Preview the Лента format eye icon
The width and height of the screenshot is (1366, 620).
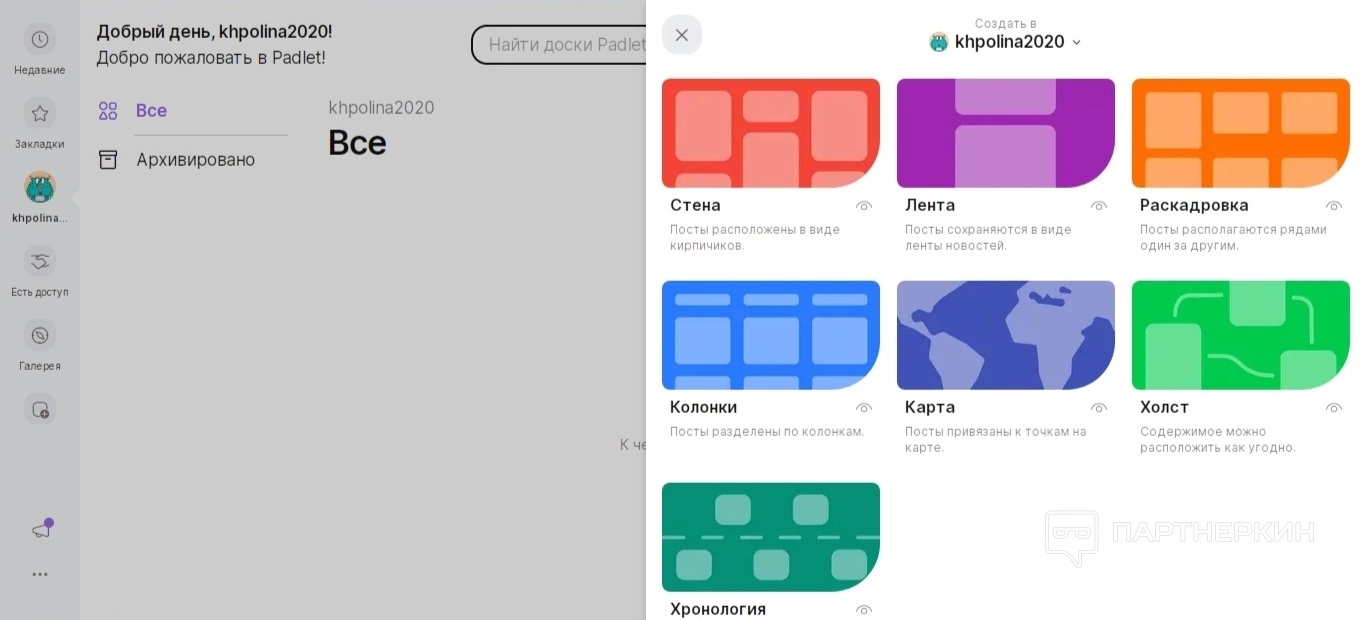coord(1099,206)
